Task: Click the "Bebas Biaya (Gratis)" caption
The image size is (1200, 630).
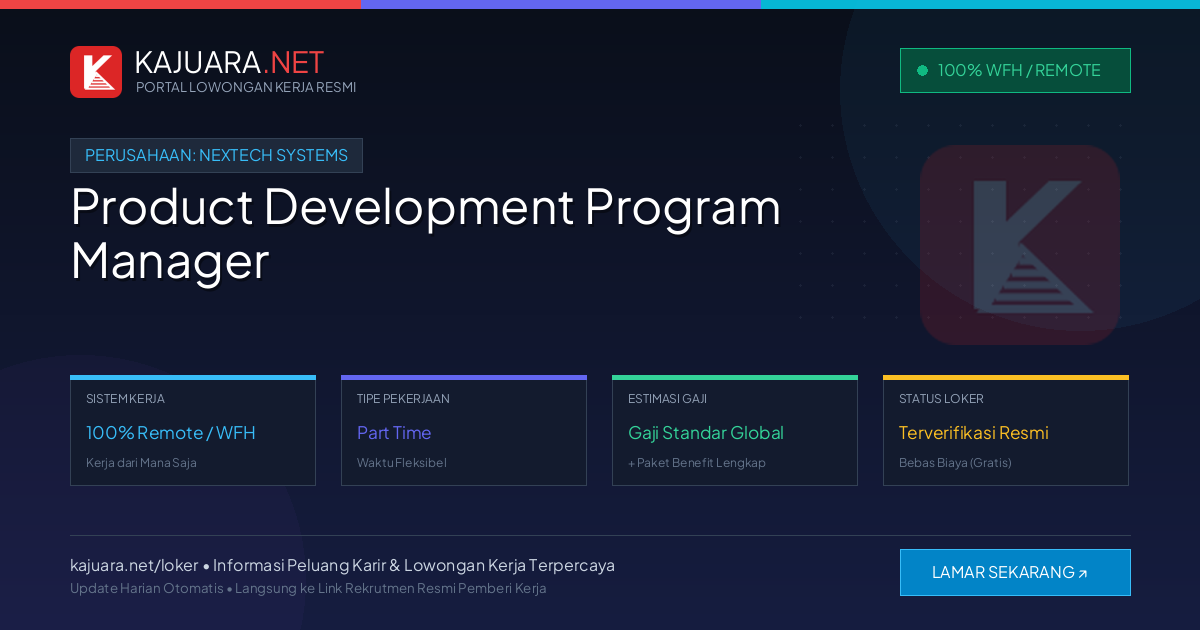Action: point(955,463)
